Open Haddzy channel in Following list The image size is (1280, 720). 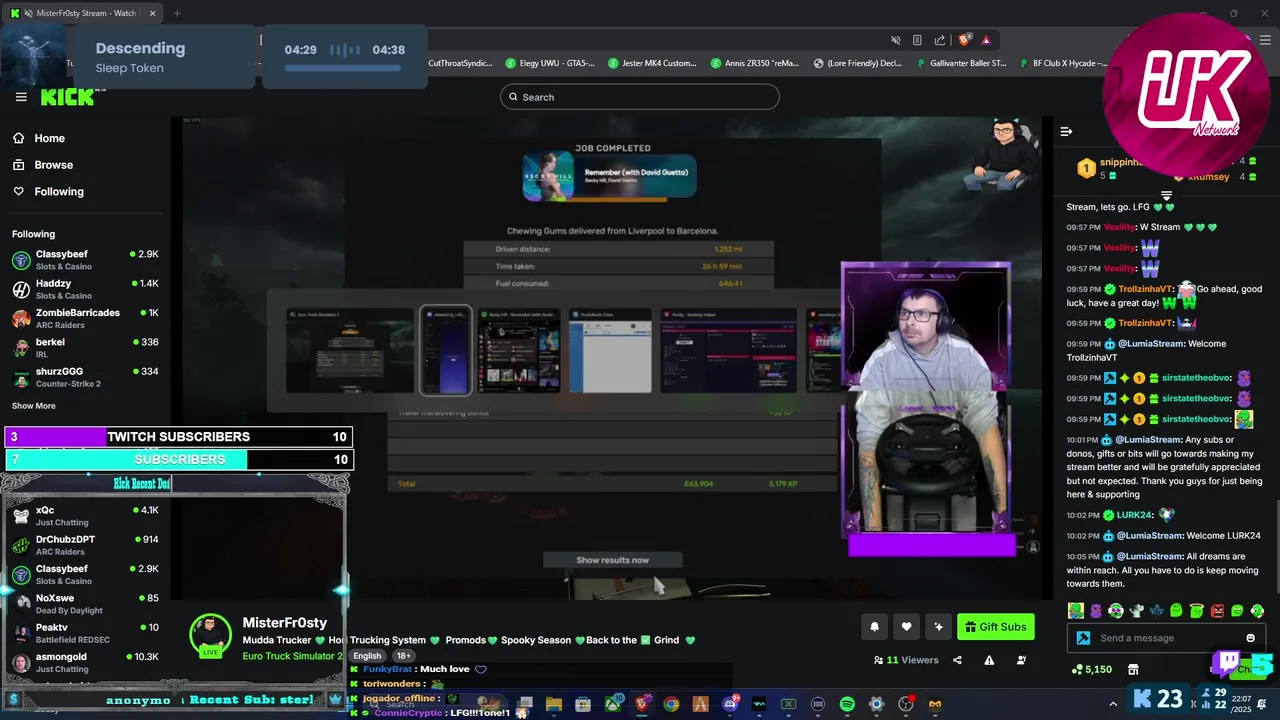click(85, 289)
